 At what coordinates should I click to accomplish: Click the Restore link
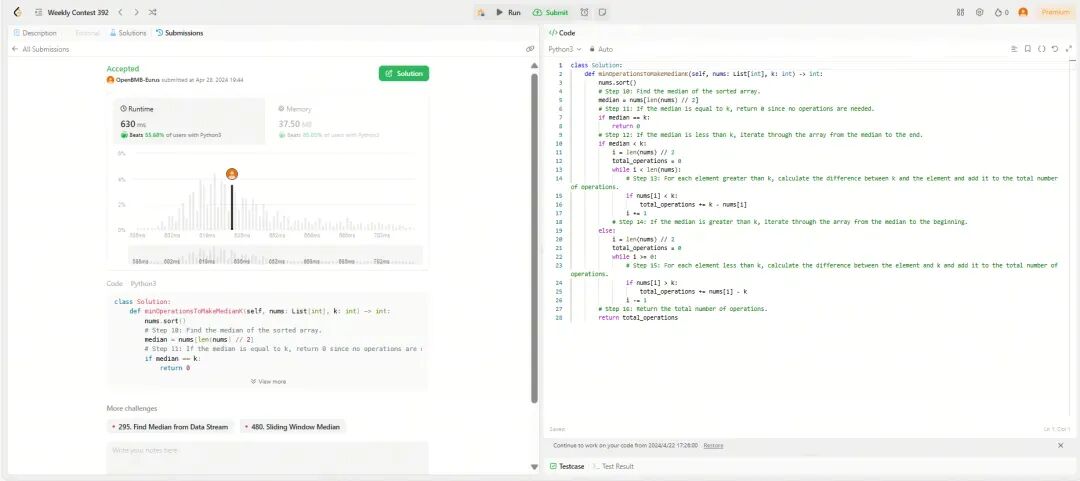(714, 446)
